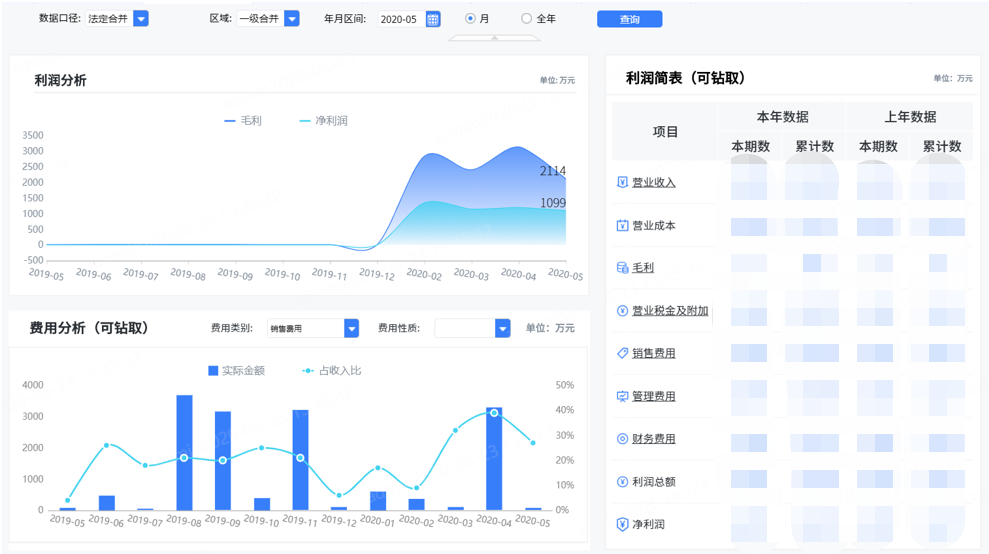Click 本期数 header under 本年数据
989x554 pixels.
(x=750, y=146)
